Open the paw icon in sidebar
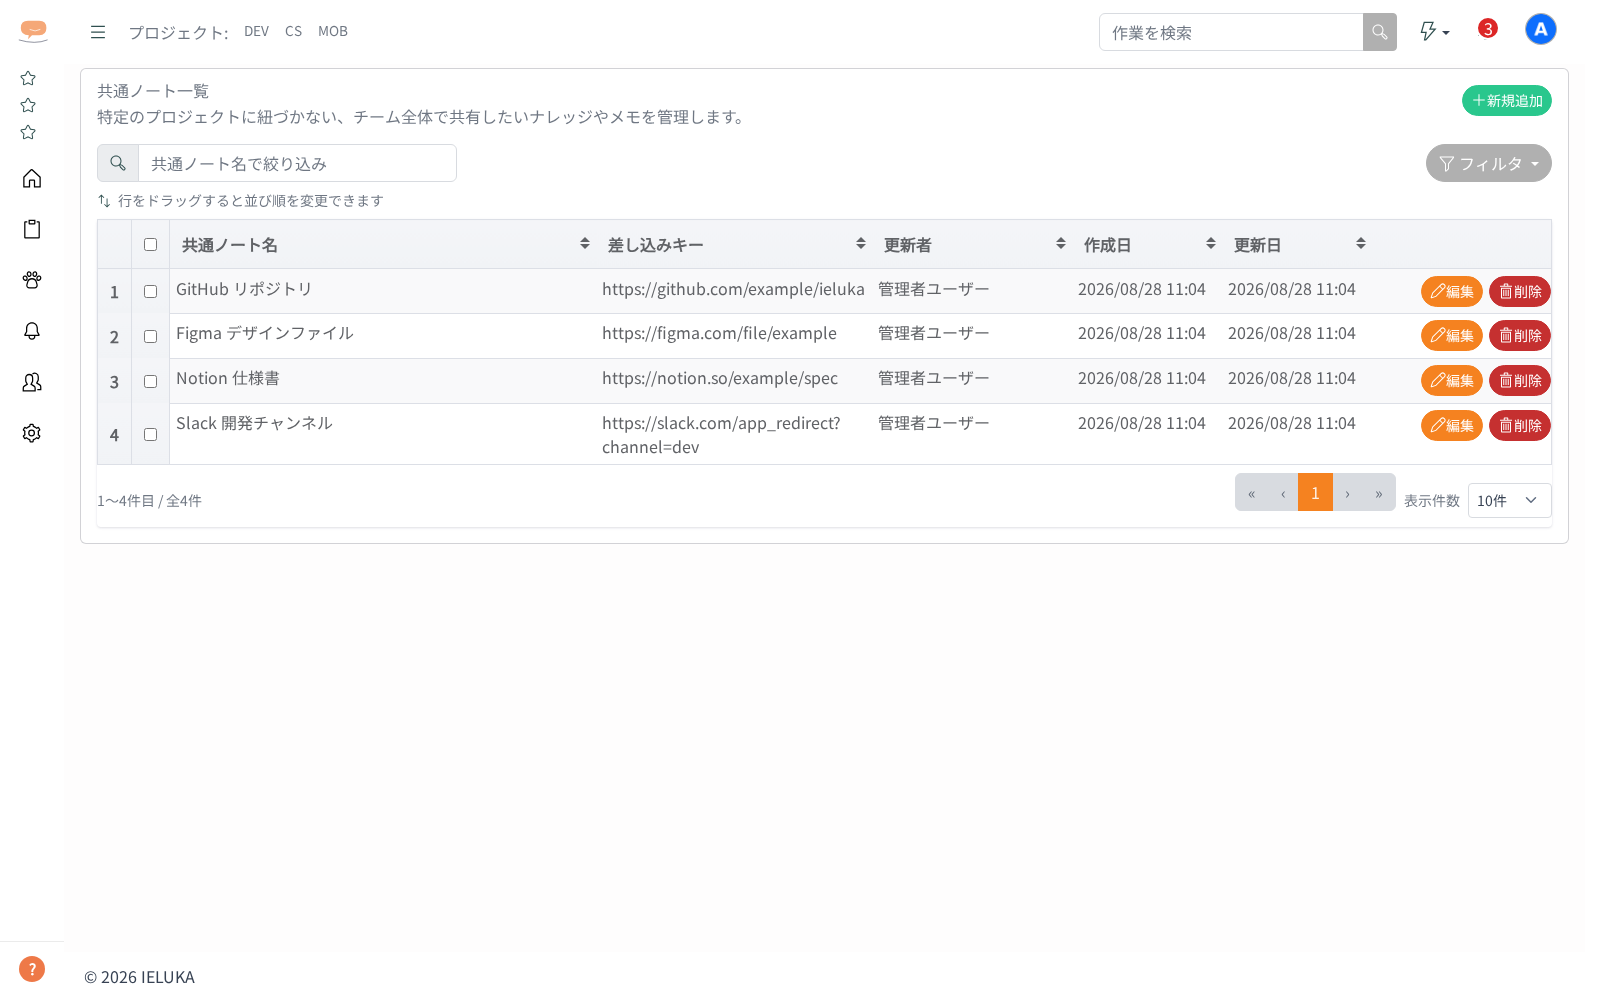Screen dimensions: 1600x1000 coord(32,280)
